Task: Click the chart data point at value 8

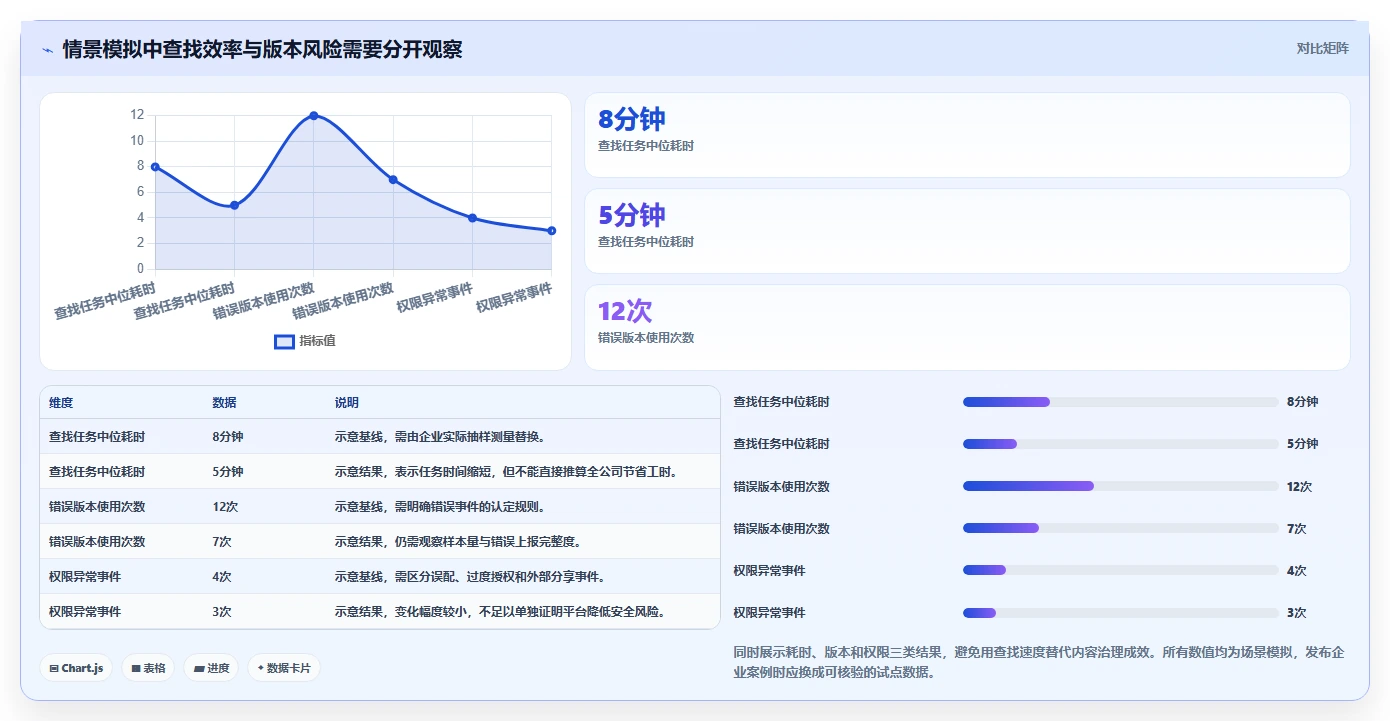Action: (x=155, y=167)
